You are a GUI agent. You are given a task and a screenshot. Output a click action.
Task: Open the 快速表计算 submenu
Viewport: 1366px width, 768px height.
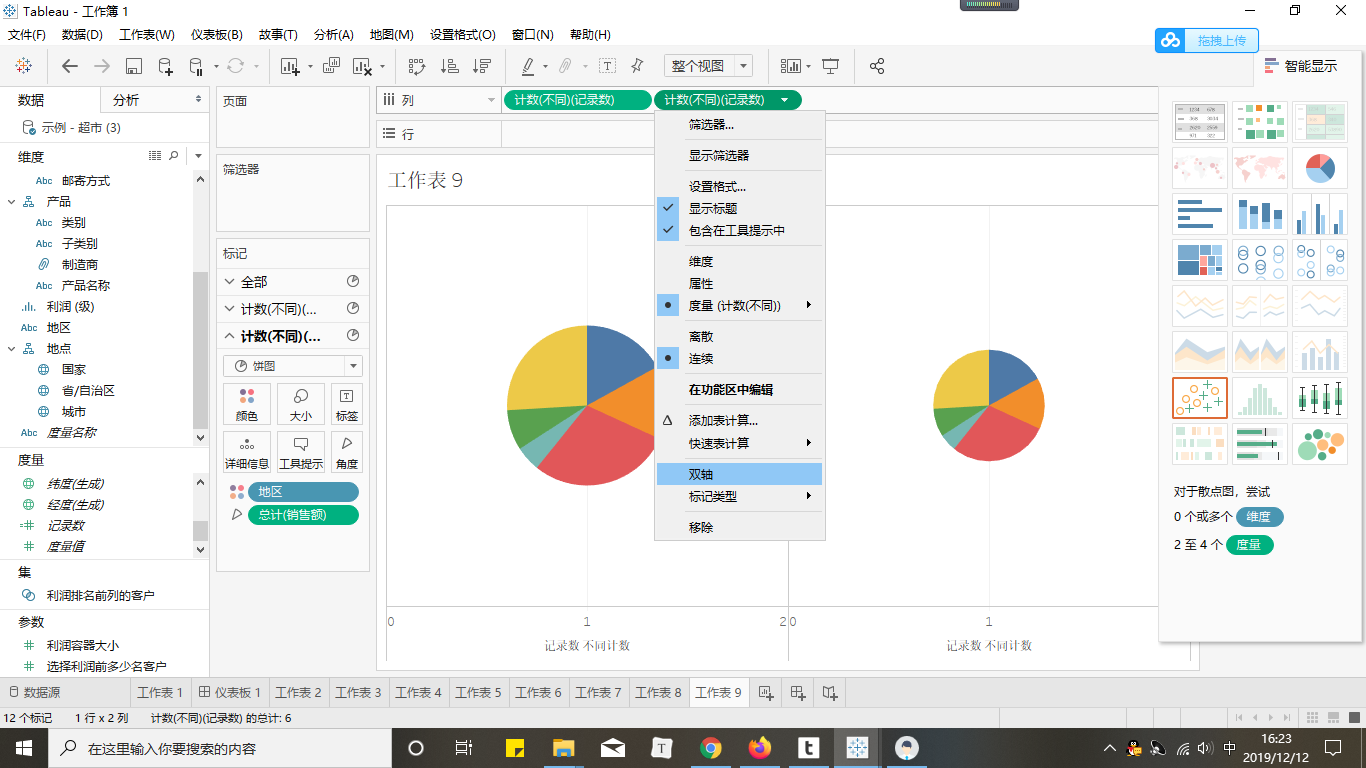[740, 443]
